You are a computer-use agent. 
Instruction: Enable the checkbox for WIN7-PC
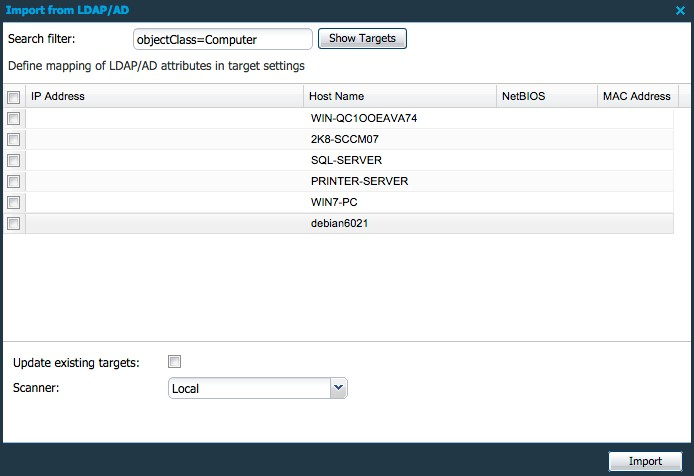tap(13, 202)
